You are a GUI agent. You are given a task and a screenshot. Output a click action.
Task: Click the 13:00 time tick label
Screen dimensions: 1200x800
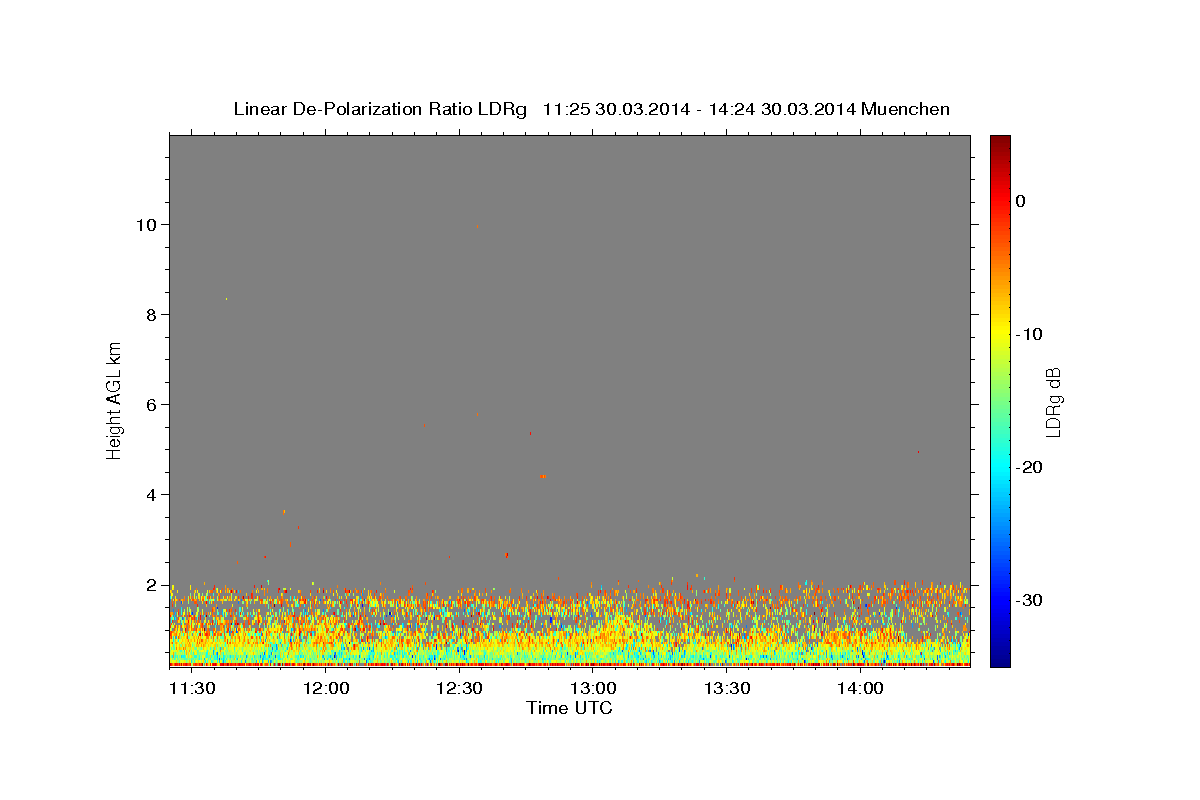coord(592,689)
